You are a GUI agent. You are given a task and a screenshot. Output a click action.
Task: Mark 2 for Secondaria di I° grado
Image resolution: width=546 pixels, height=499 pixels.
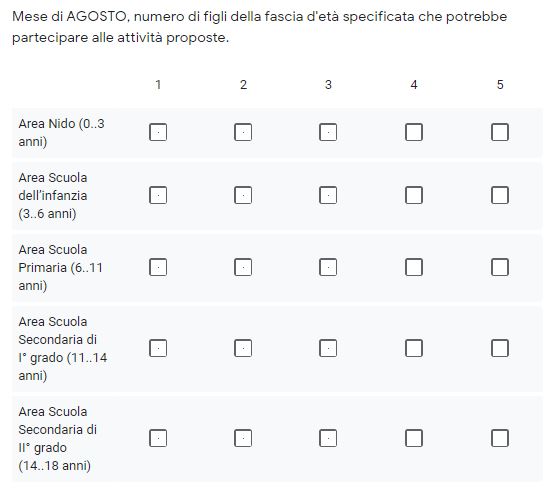pos(243,348)
